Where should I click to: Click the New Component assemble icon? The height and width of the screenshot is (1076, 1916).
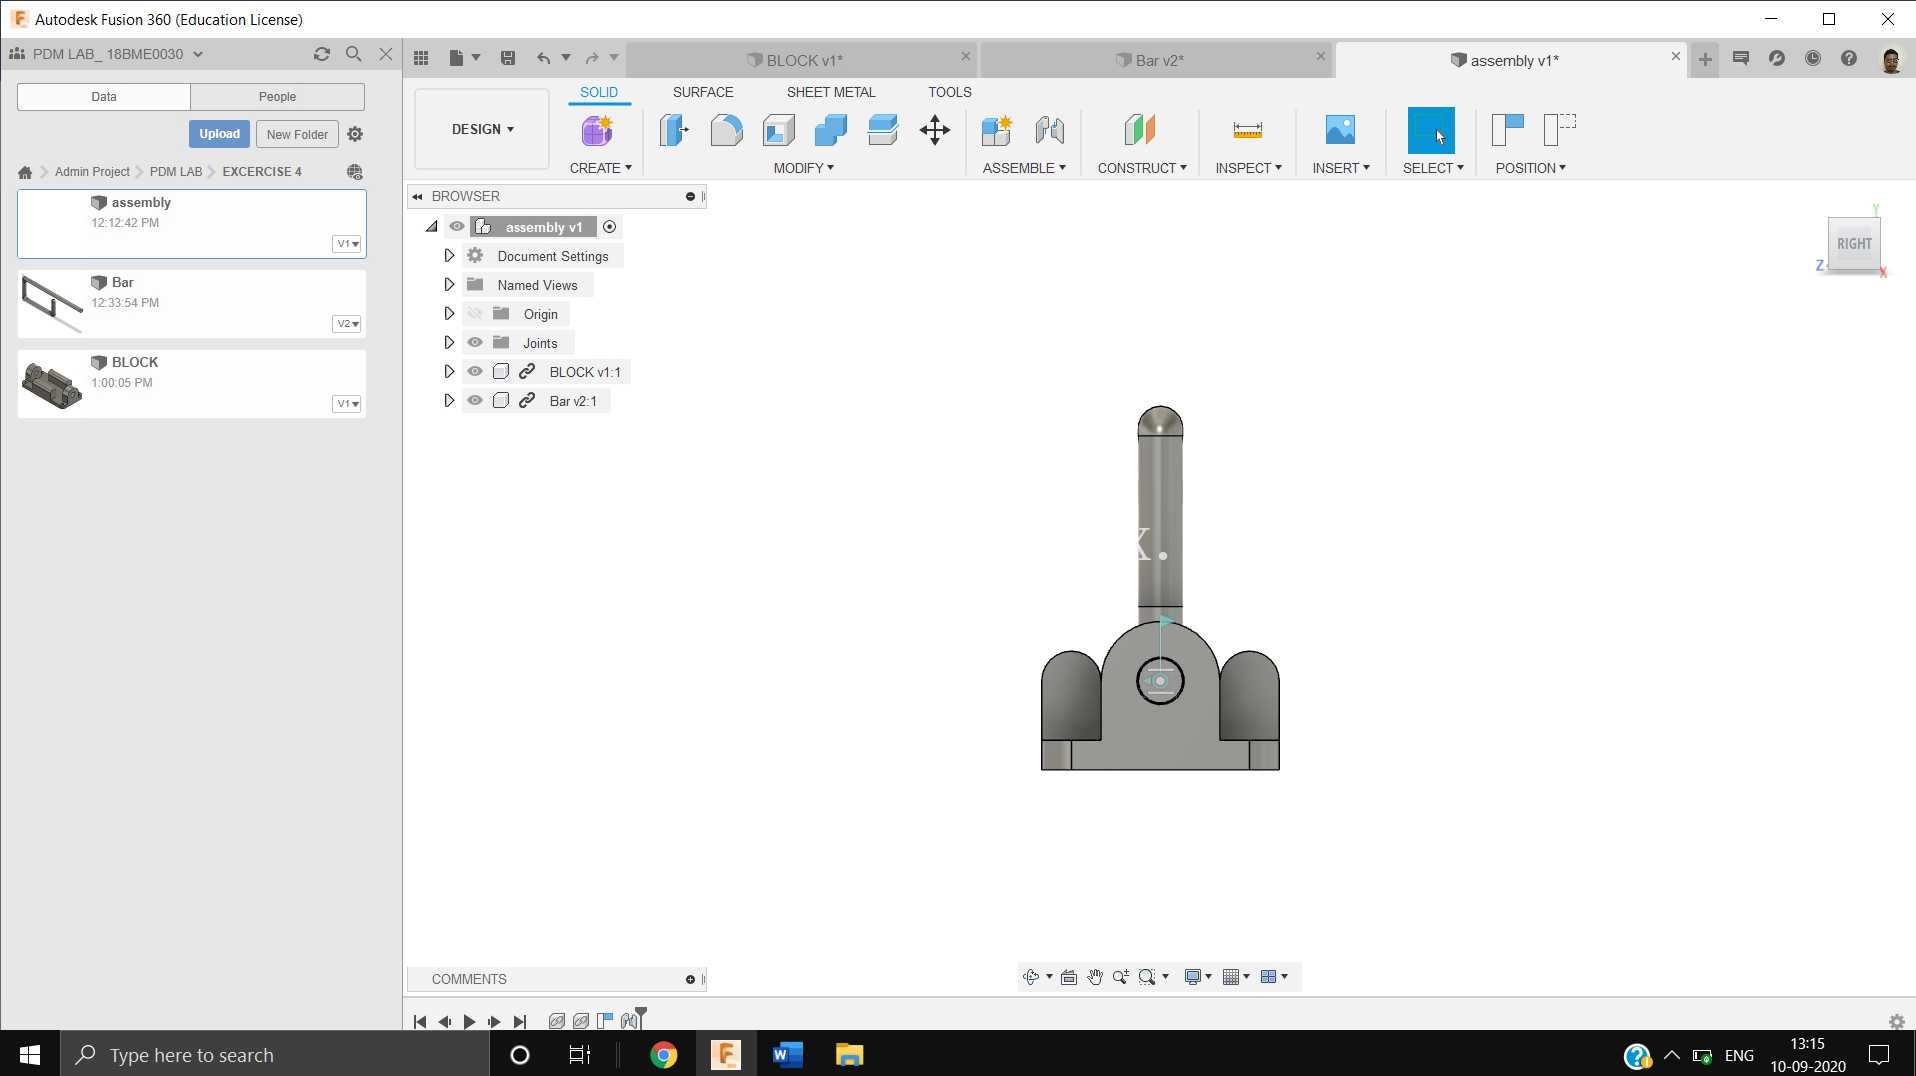pos(997,130)
